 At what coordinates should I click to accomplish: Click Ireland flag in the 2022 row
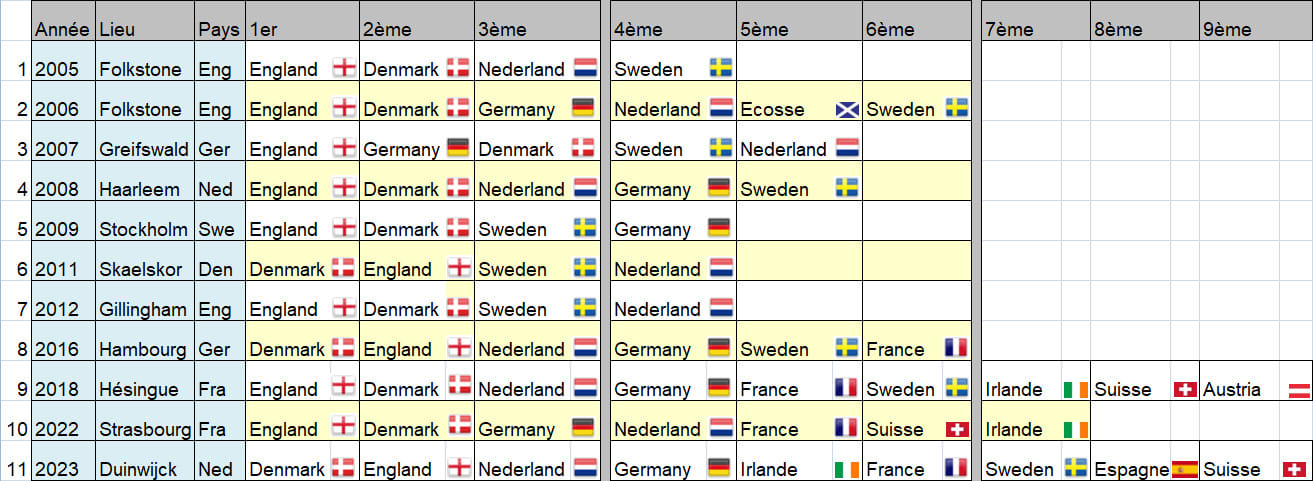point(1076,428)
